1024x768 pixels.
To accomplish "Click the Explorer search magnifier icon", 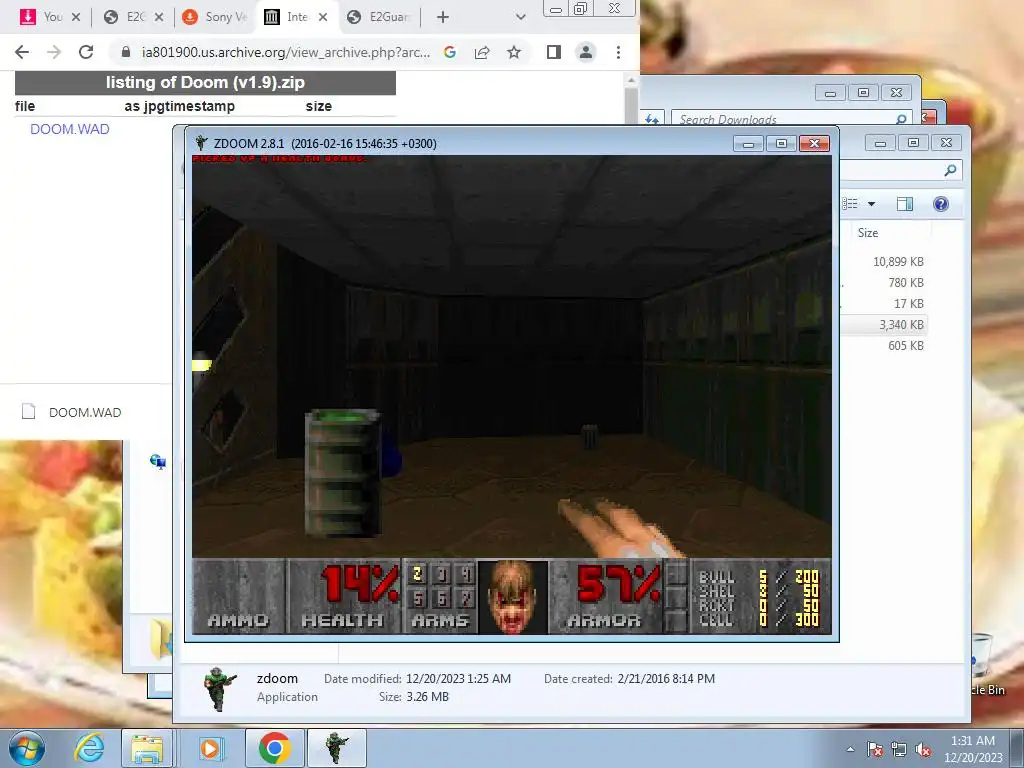I will pyautogui.click(x=950, y=170).
